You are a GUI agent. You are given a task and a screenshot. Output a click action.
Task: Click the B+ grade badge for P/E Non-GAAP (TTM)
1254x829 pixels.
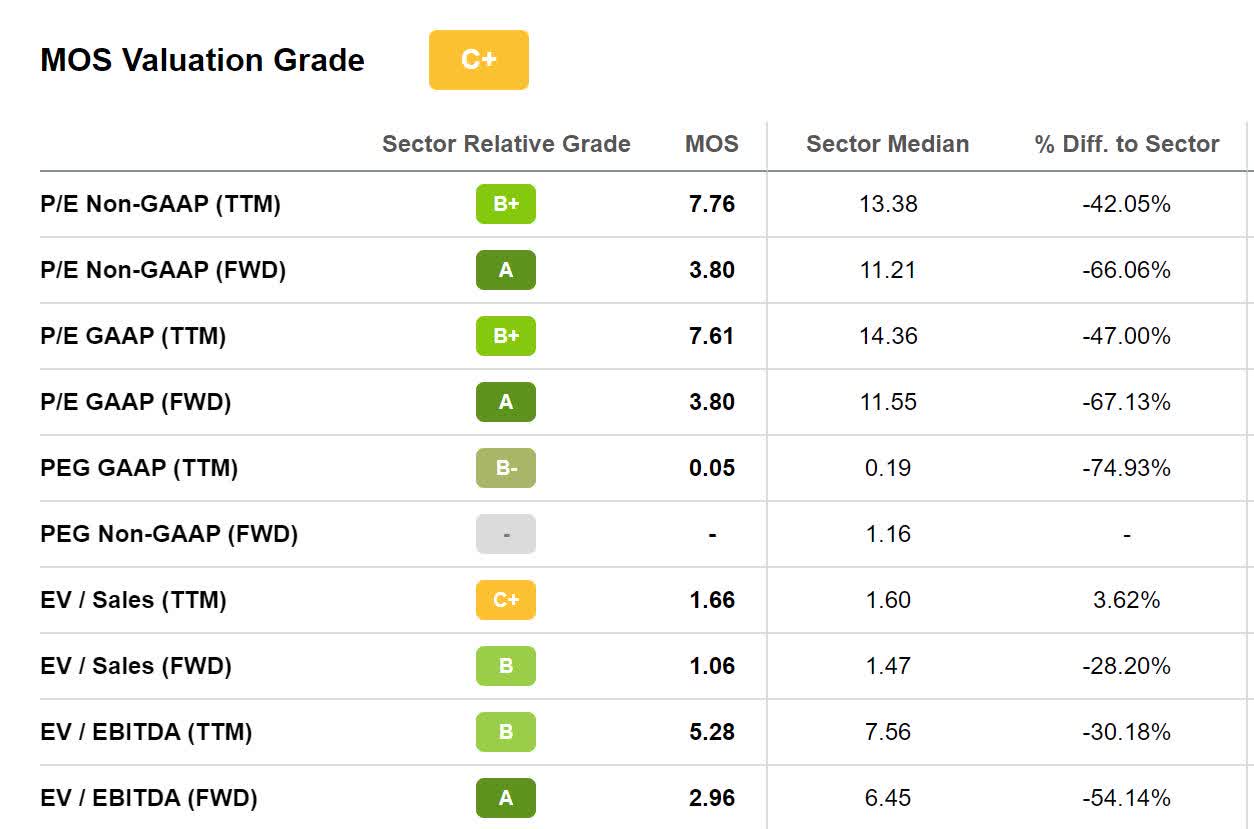click(505, 204)
